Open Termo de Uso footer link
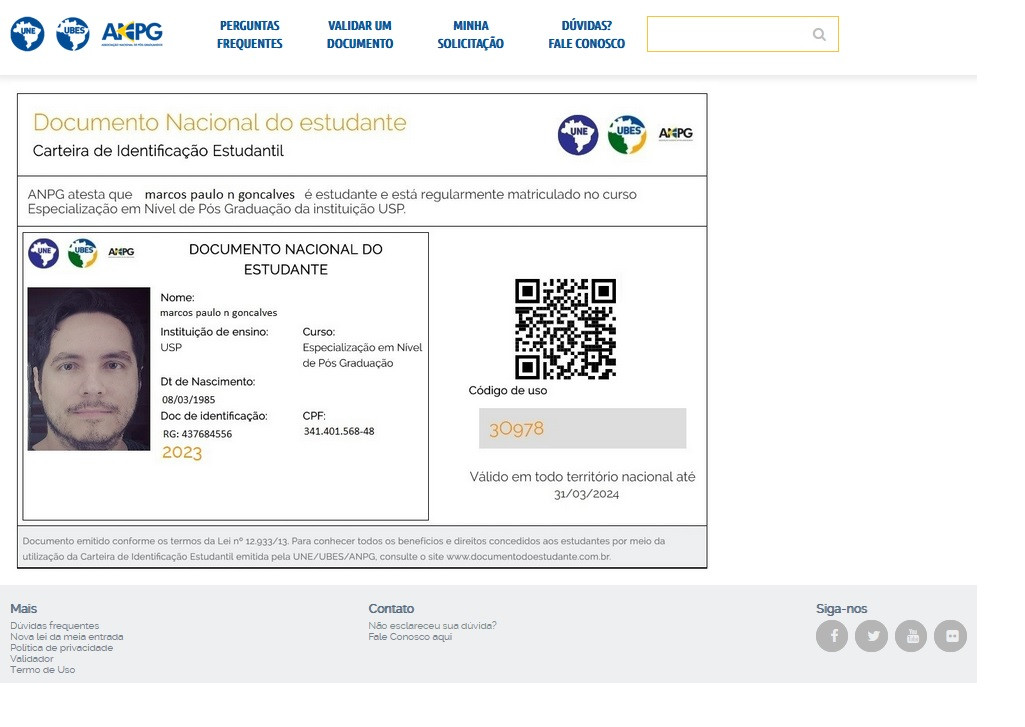 tap(42, 670)
